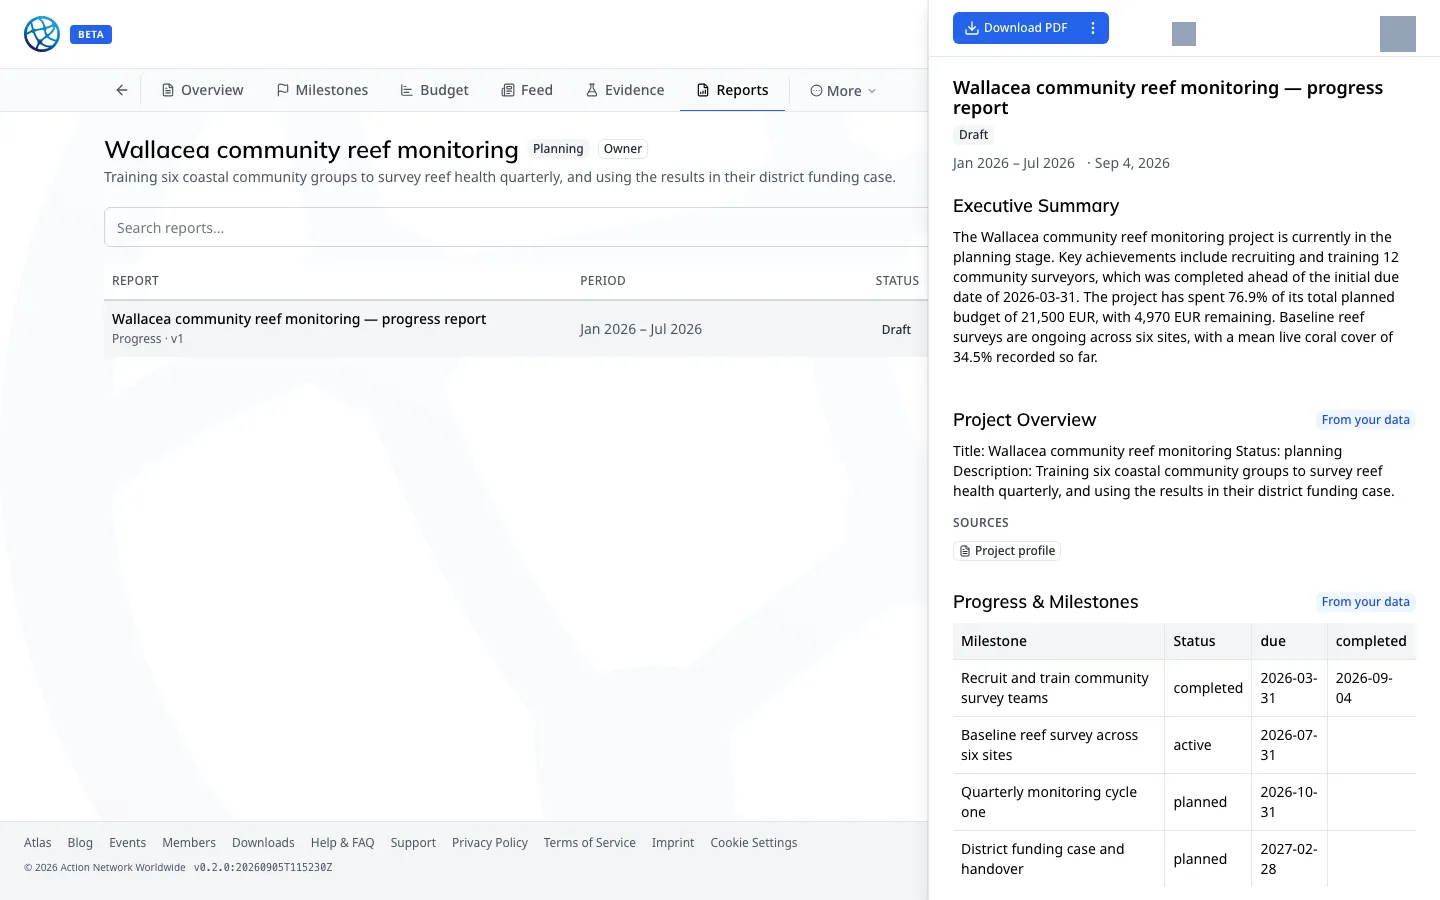1440x900 pixels.
Task: Click the small gray square in panel header
Action: click(x=1184, y=34)
